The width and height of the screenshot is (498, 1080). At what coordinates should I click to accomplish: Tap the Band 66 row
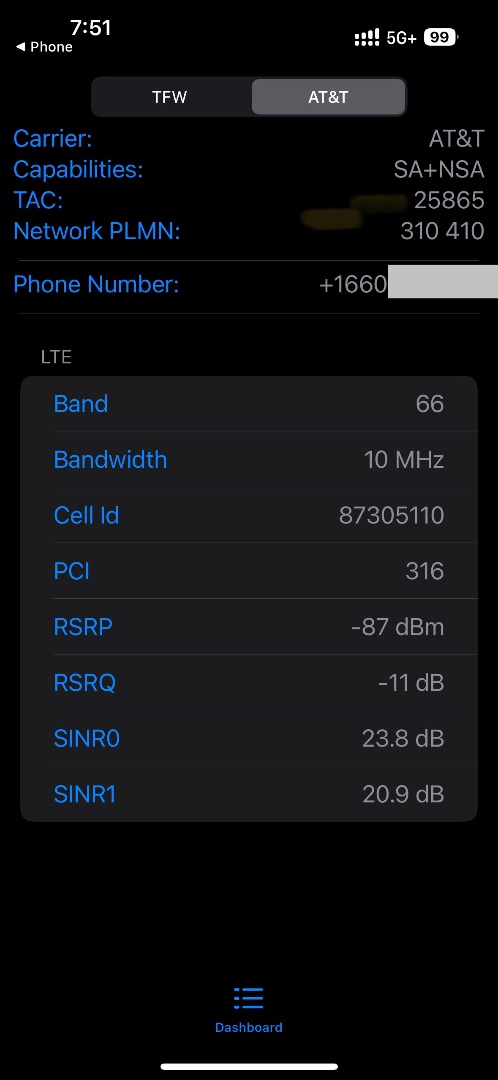tap(249, 404)
